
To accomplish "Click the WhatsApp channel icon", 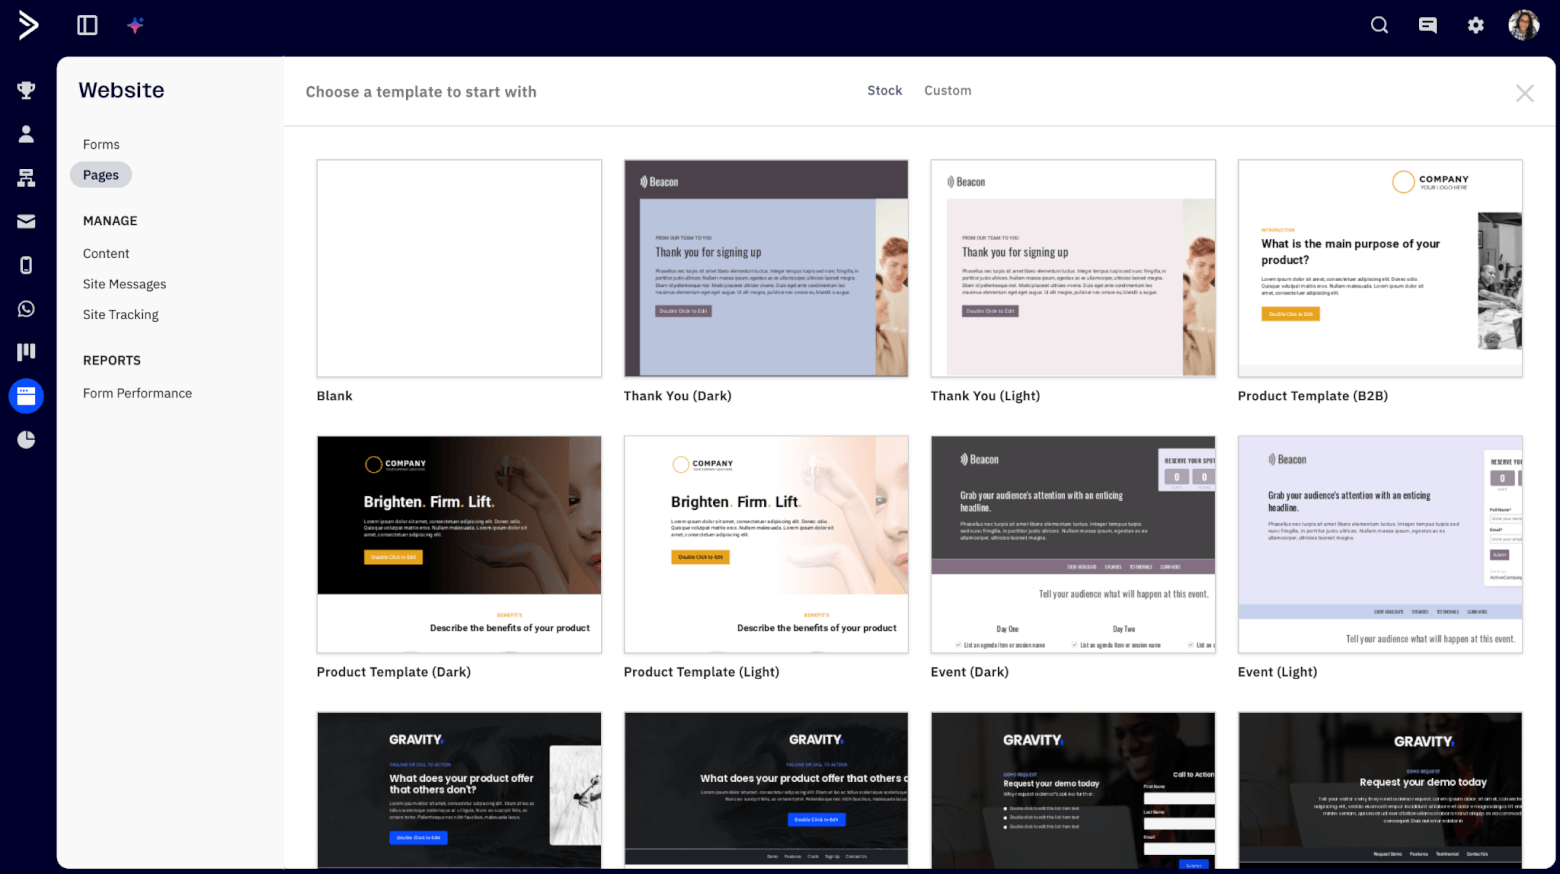I will click(26, 308).
